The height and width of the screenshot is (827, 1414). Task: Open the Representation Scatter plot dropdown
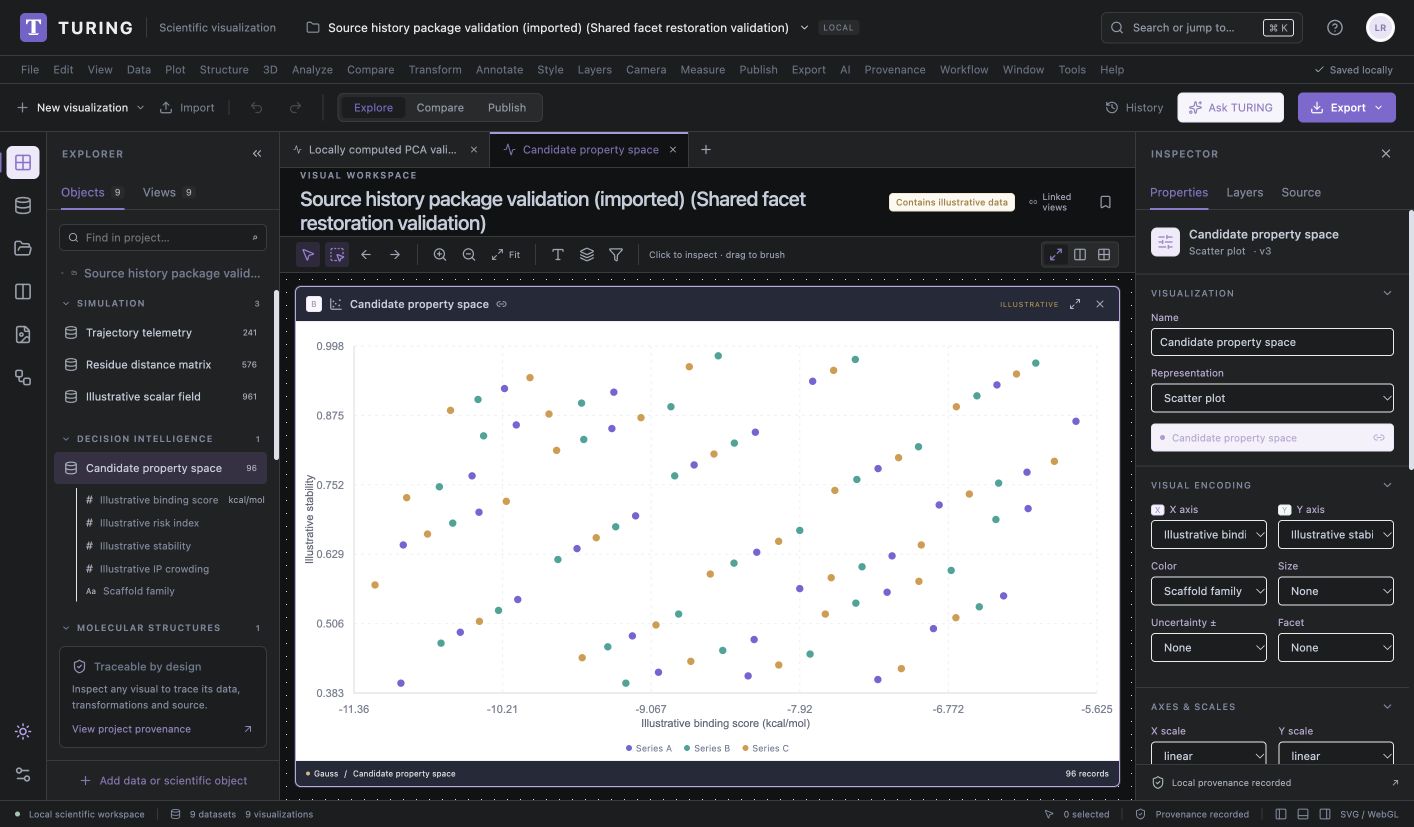point(1272,398)
